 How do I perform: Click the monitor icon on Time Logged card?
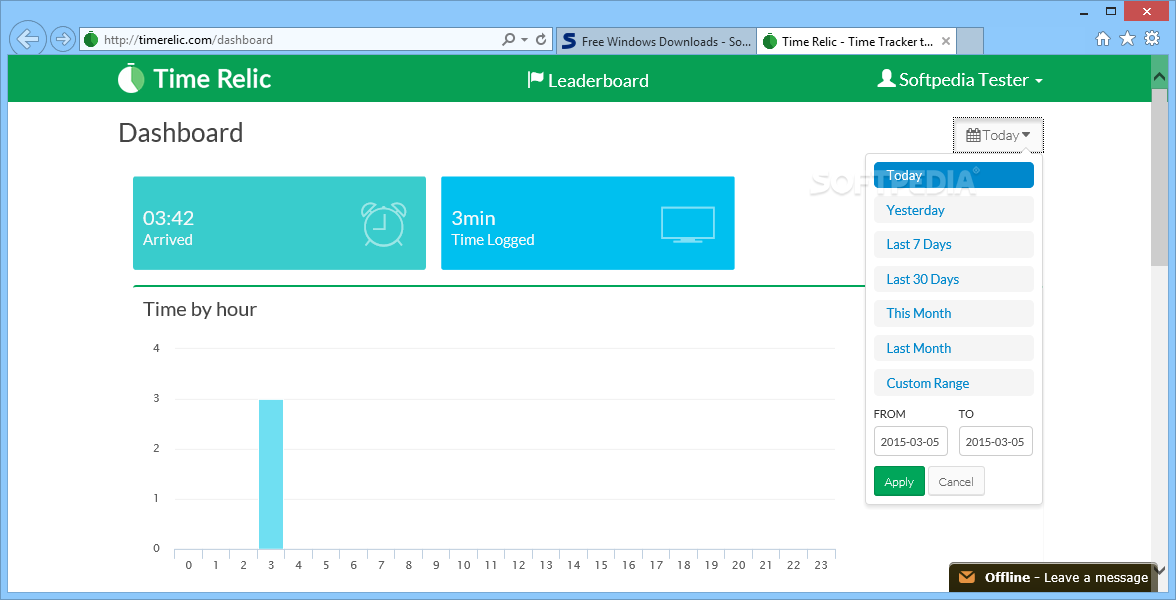click(x=688, y=224)
